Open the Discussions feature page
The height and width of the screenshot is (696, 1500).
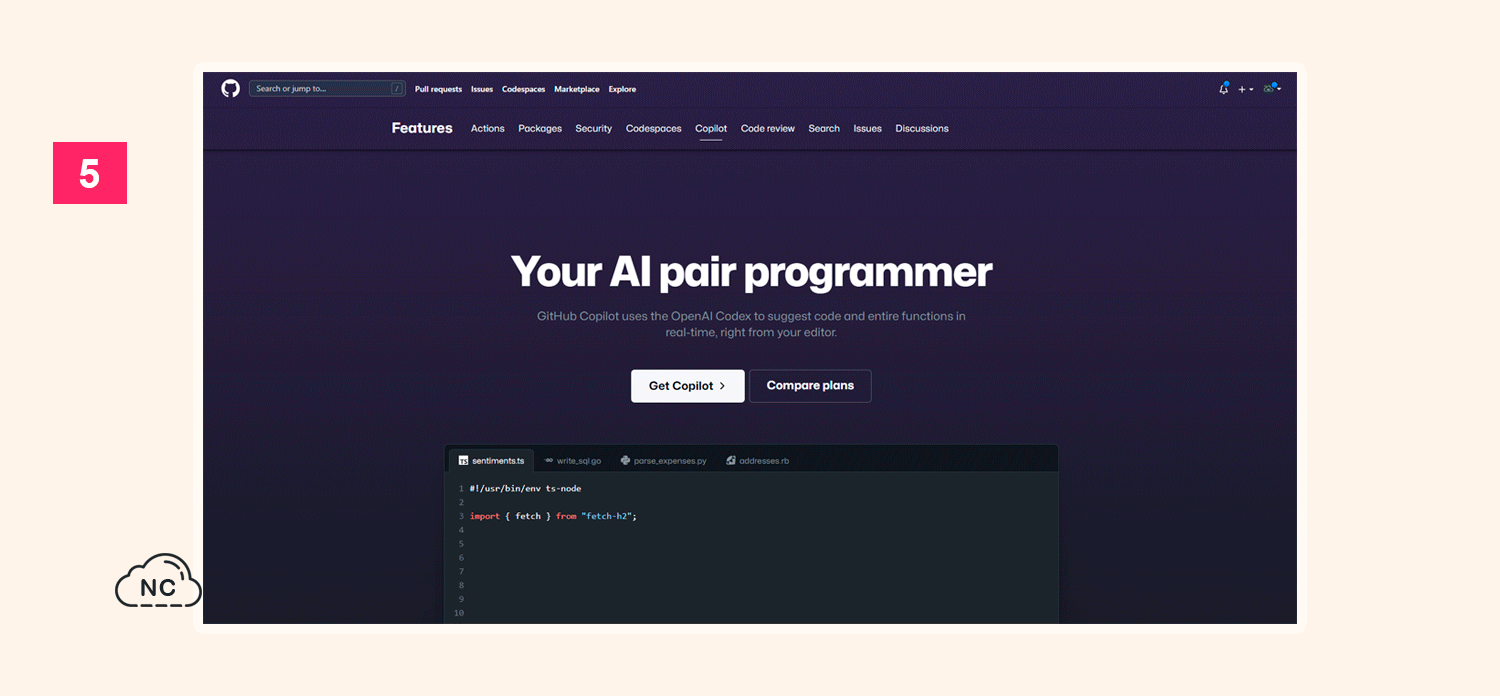pyautogui.click(x=922, y=128)
